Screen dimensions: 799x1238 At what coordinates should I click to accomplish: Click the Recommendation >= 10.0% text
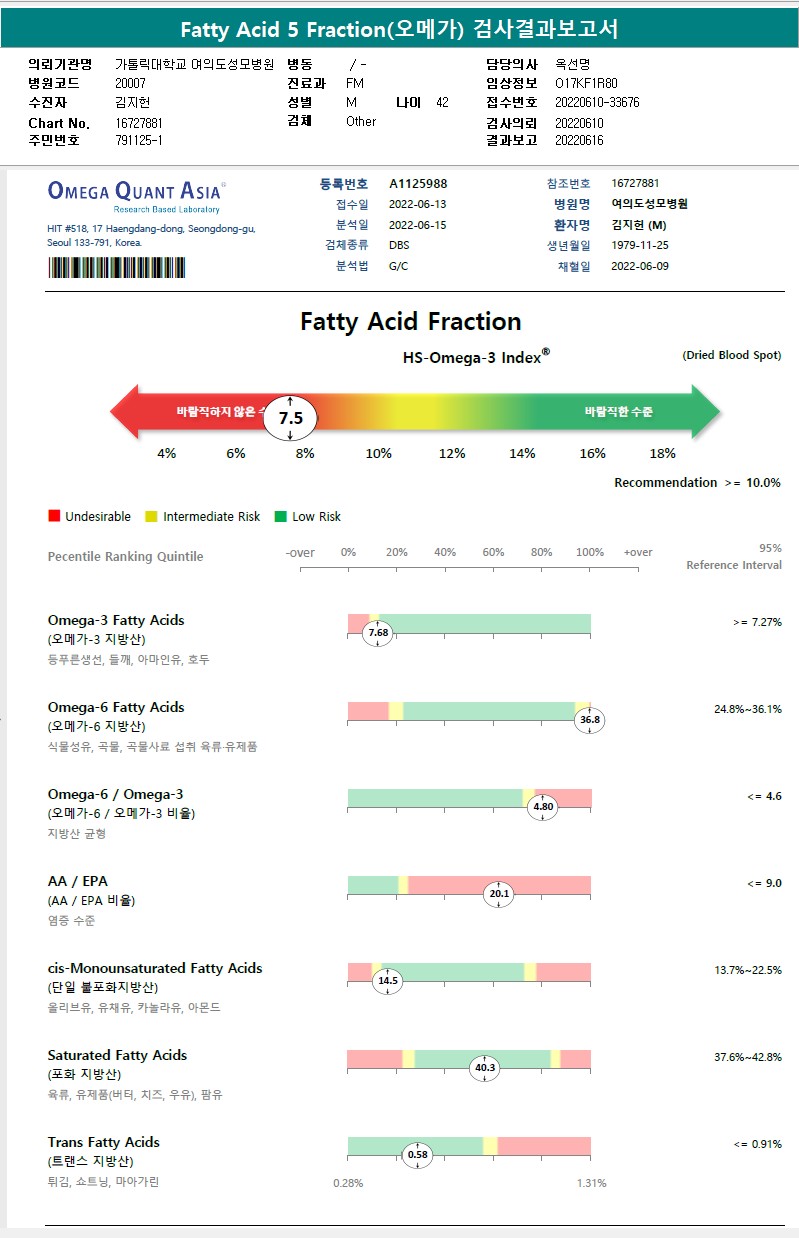pos(697,483)
